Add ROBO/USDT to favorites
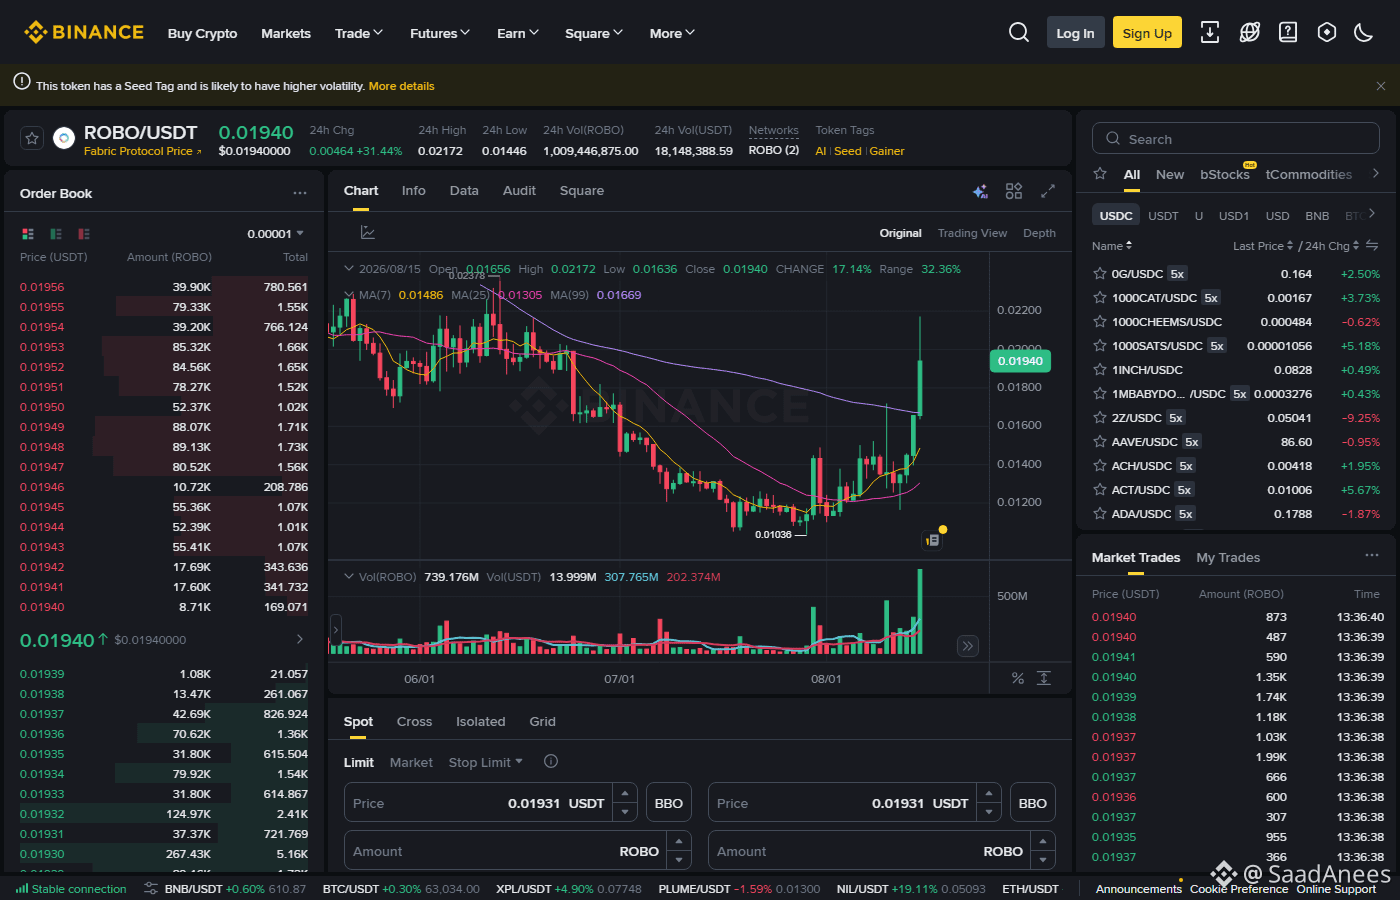The height and width of the screenshot is (900, 1400). coord(32,139)
